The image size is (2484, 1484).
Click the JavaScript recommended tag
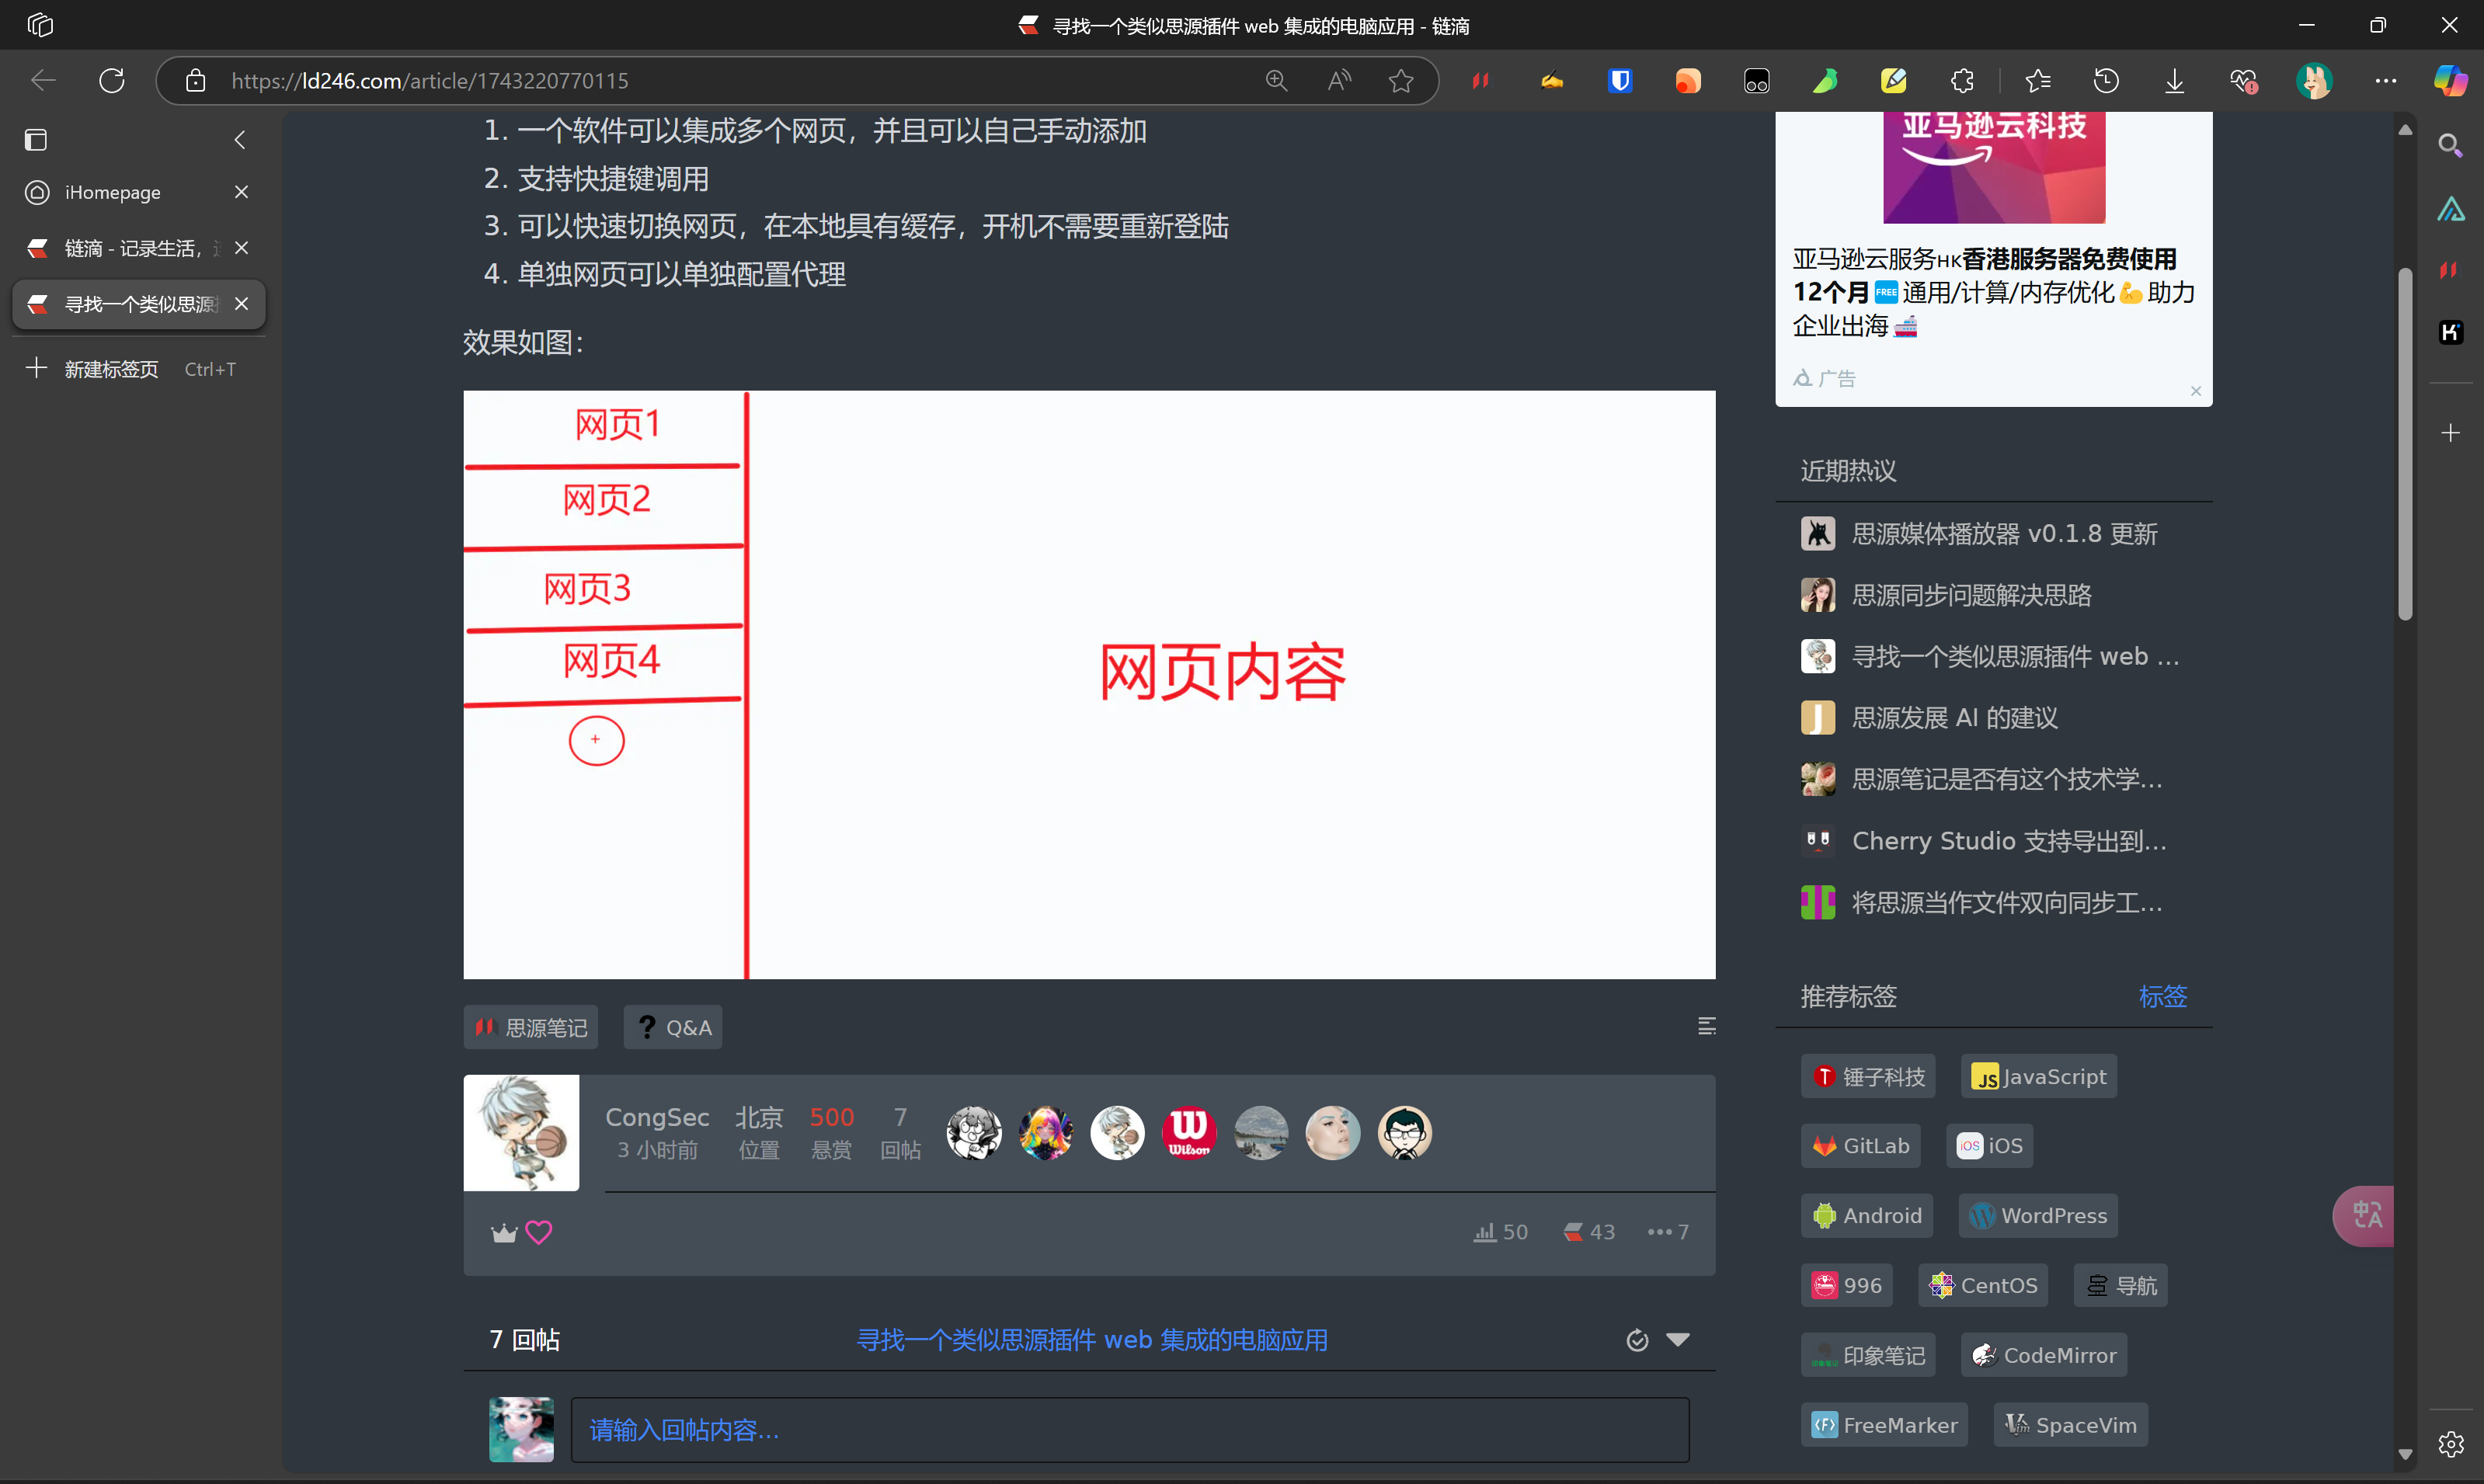(x=2038, y=1076)
